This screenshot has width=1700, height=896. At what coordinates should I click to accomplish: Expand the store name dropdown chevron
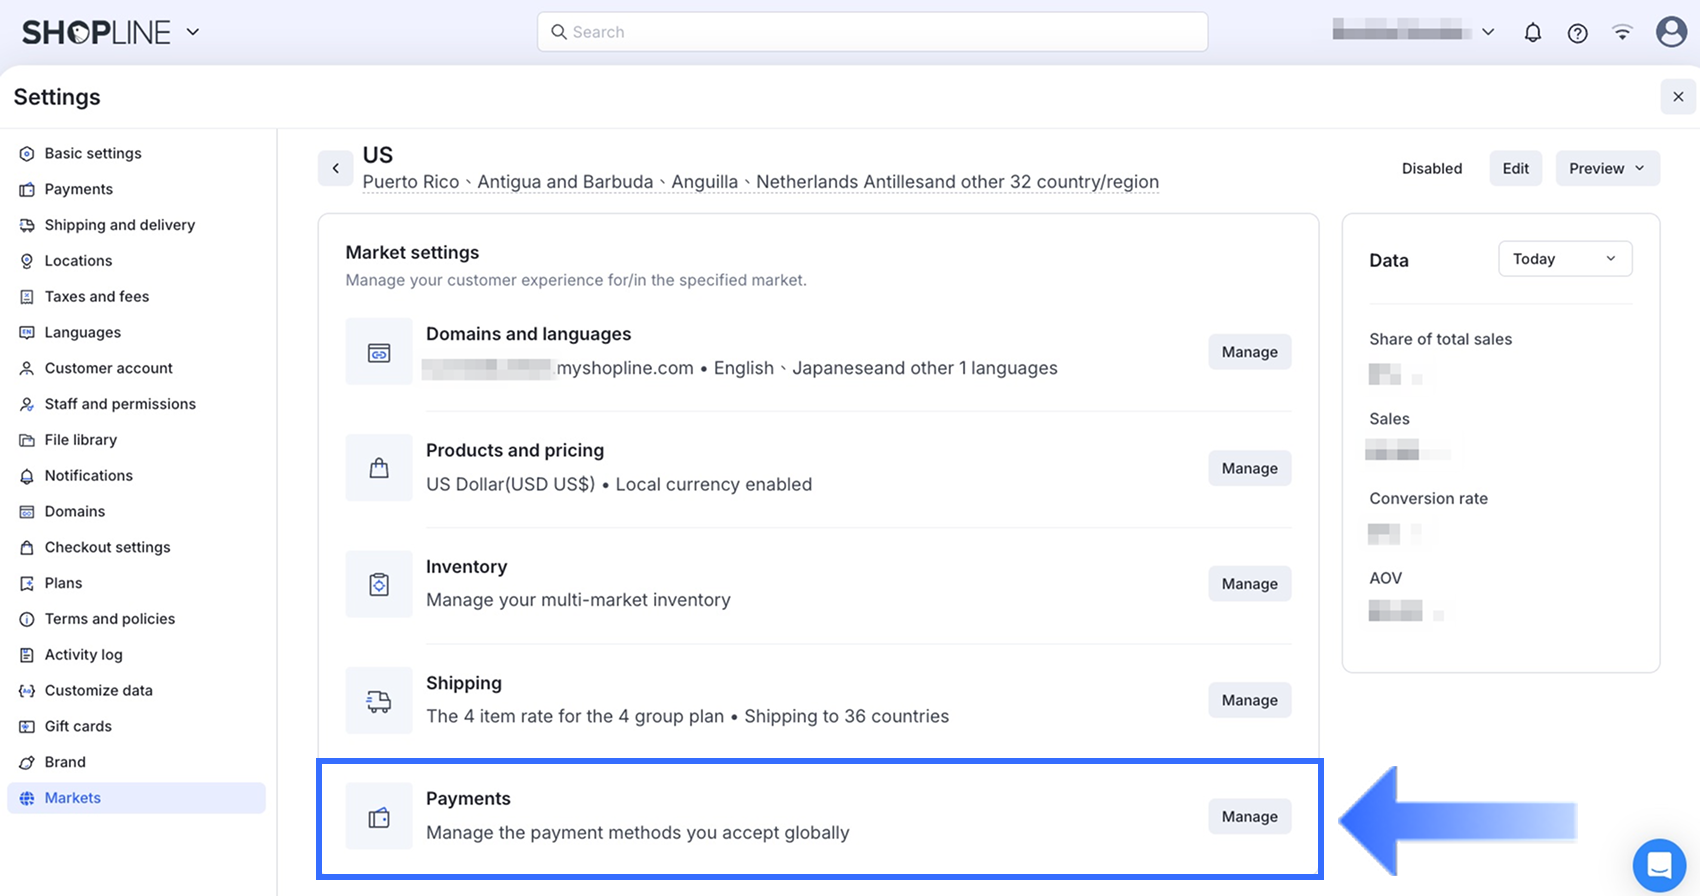[1488, 32]
